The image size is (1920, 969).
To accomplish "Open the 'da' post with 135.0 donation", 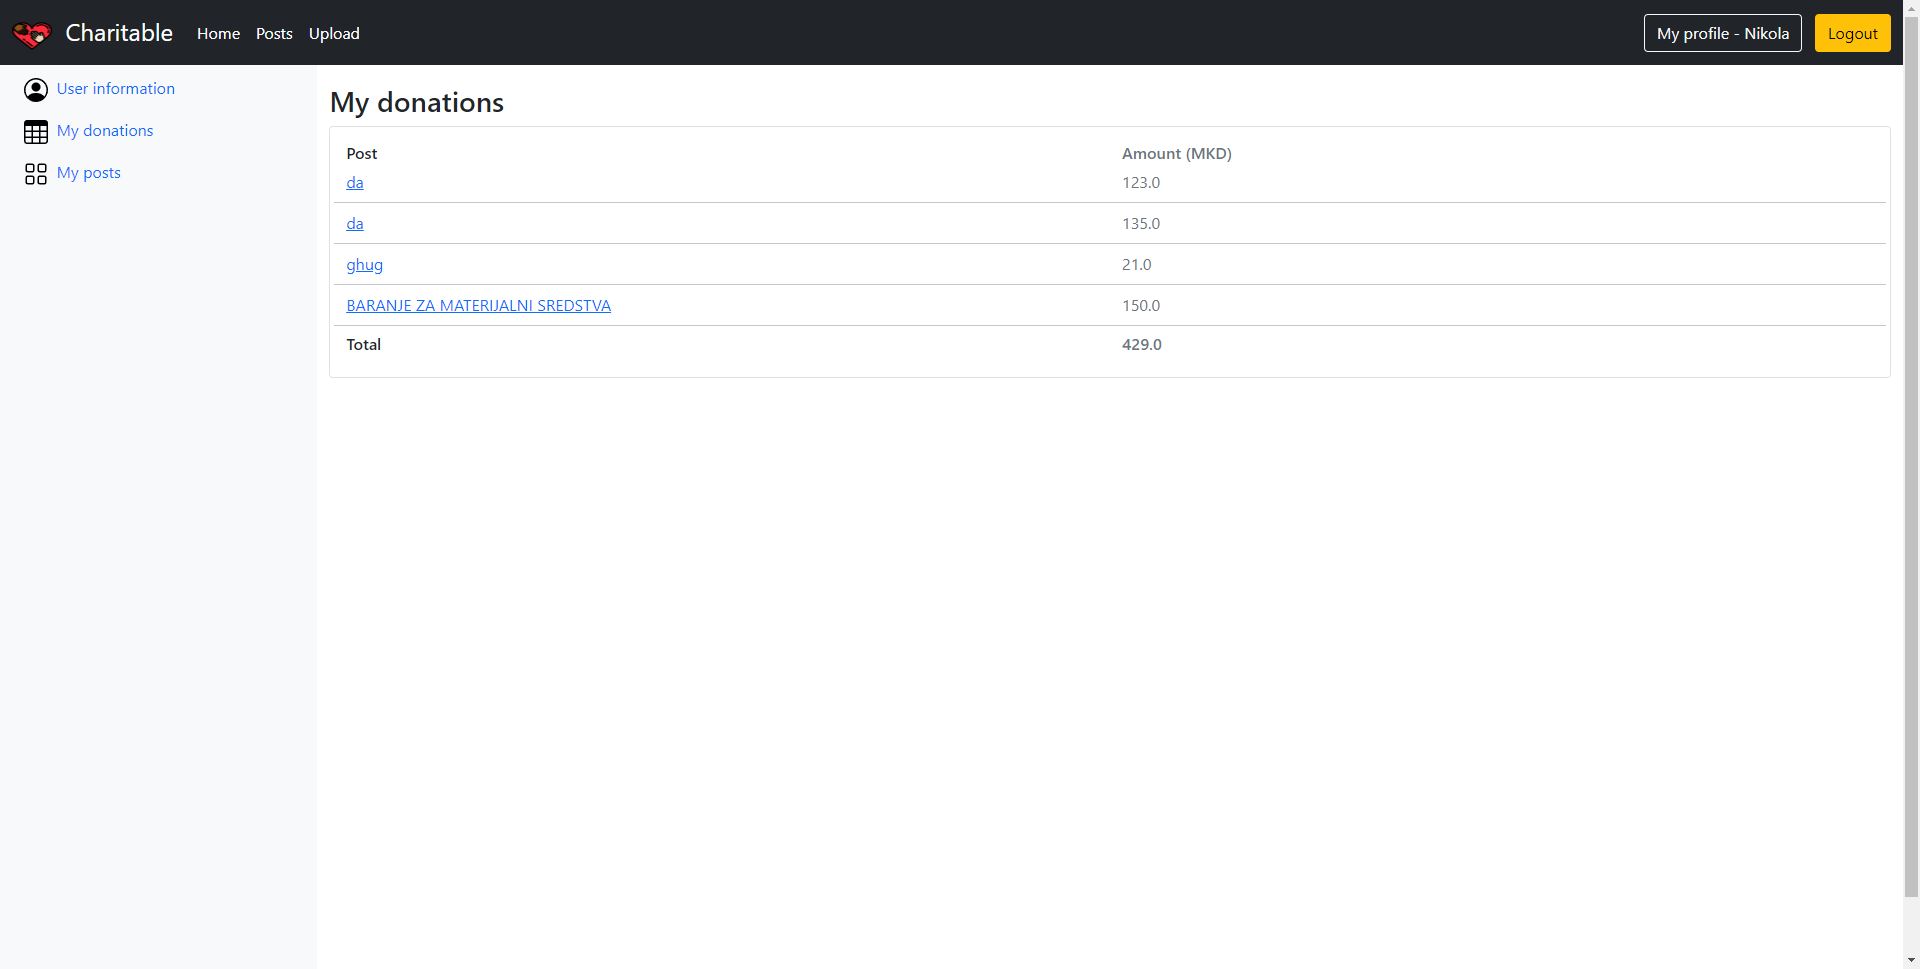I will [x=355, y=224].
